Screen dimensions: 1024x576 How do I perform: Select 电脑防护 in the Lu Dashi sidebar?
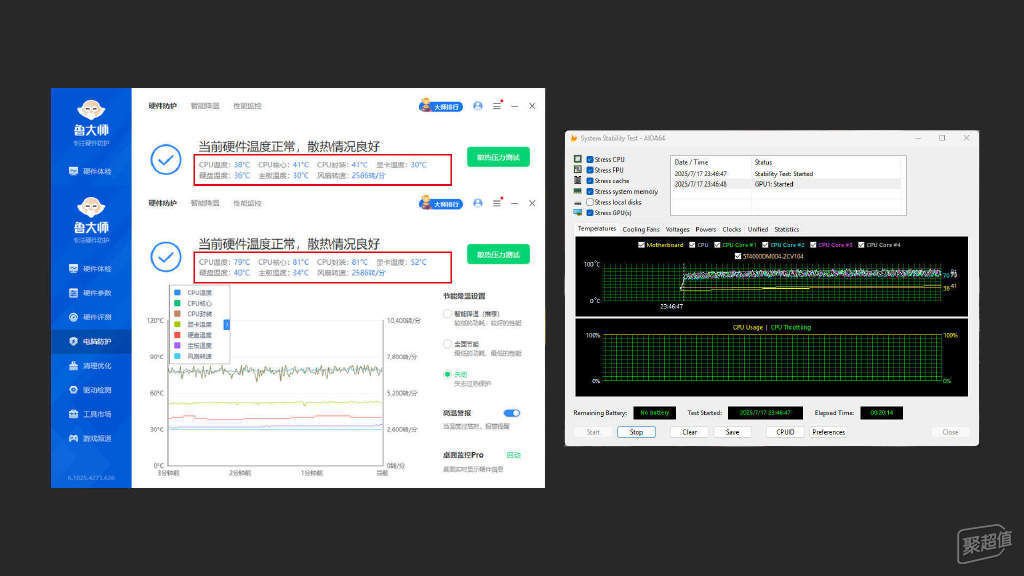pos(91,342)
